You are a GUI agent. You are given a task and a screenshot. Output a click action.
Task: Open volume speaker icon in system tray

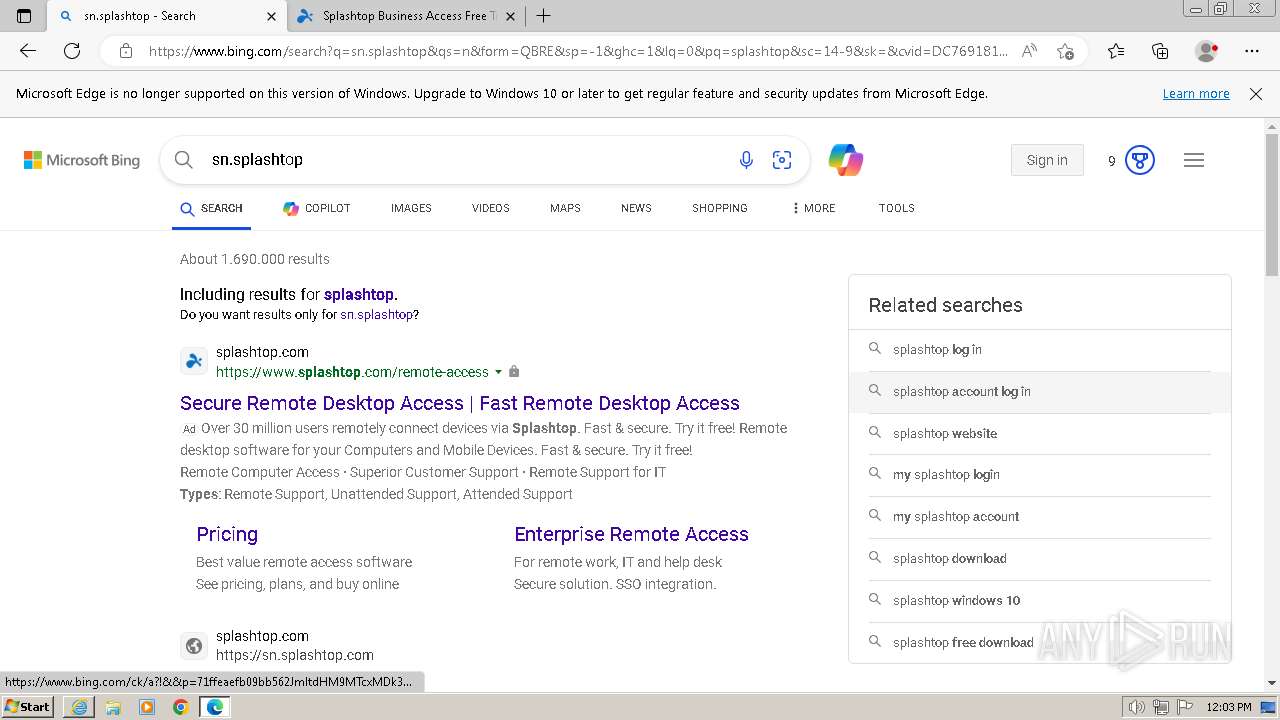tap(1138, 707)
